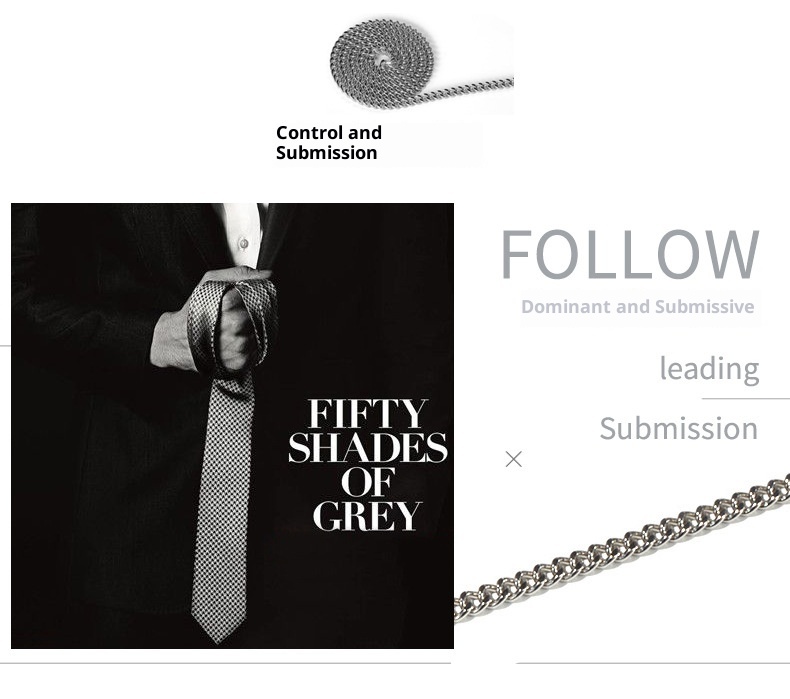Click the word FIFTY in poster title
This screenshot has width=790, height=699.
pyautogui.click(x=368, y=414)
